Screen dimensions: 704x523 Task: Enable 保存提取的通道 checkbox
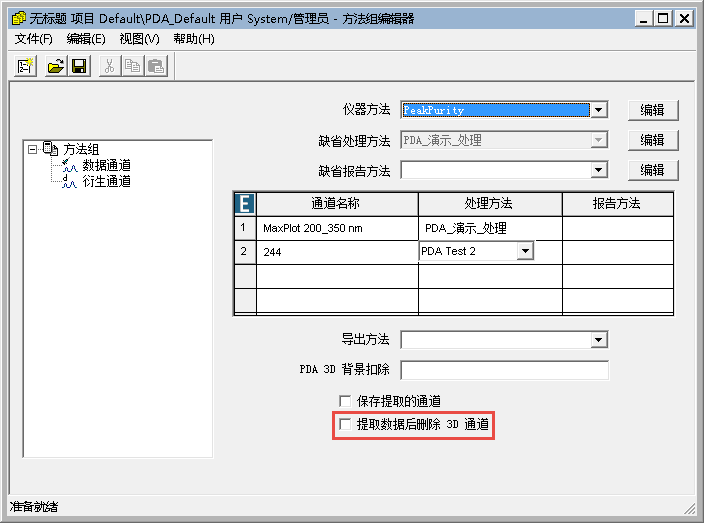[x=345, y=400]
